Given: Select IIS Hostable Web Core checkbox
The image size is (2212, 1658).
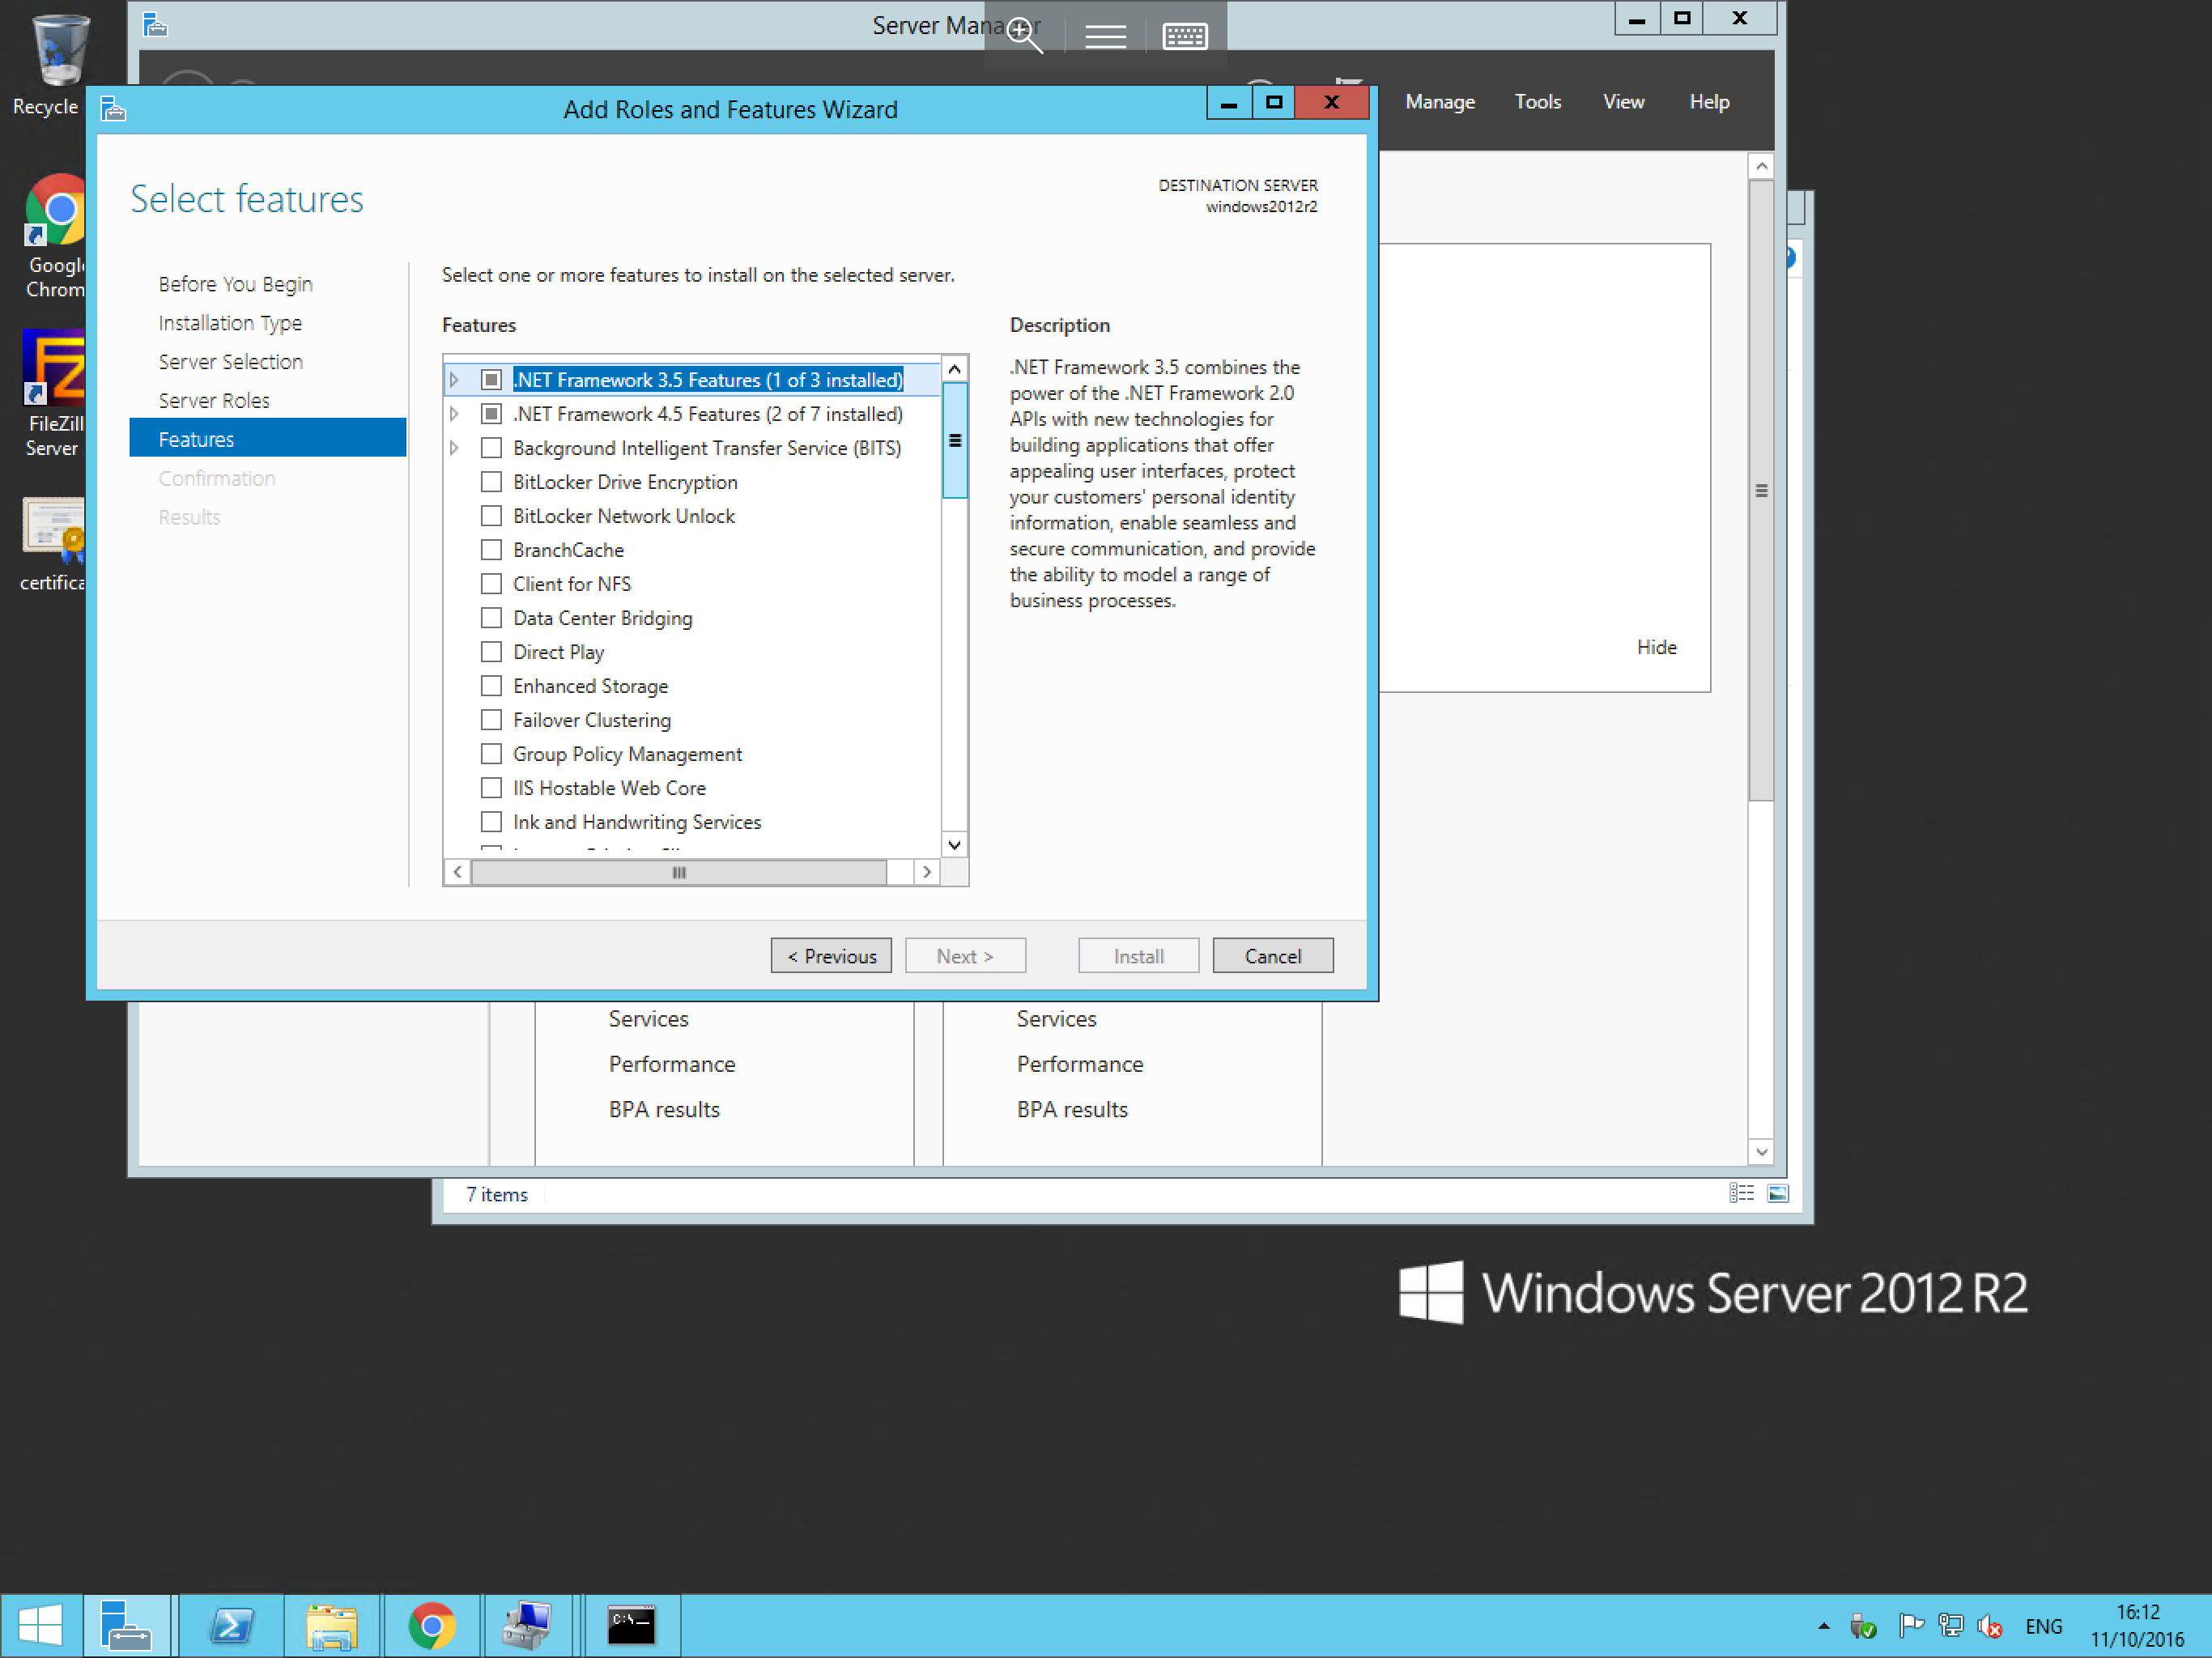Looking at the screenshot, I should (489, 787).
